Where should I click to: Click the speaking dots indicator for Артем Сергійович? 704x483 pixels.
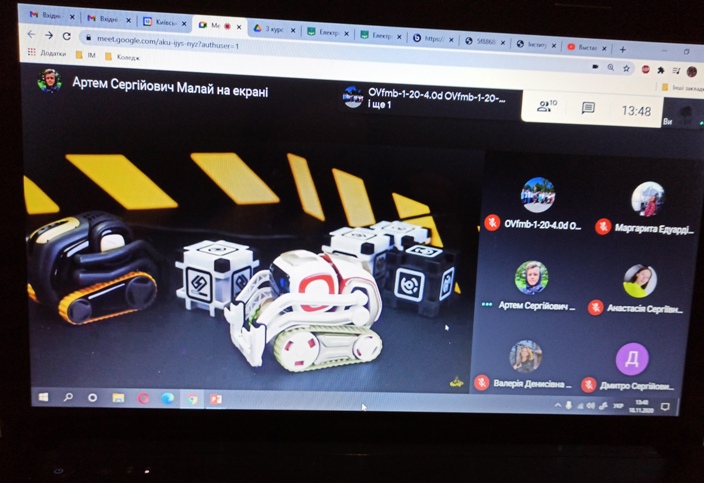pos(487,304)
